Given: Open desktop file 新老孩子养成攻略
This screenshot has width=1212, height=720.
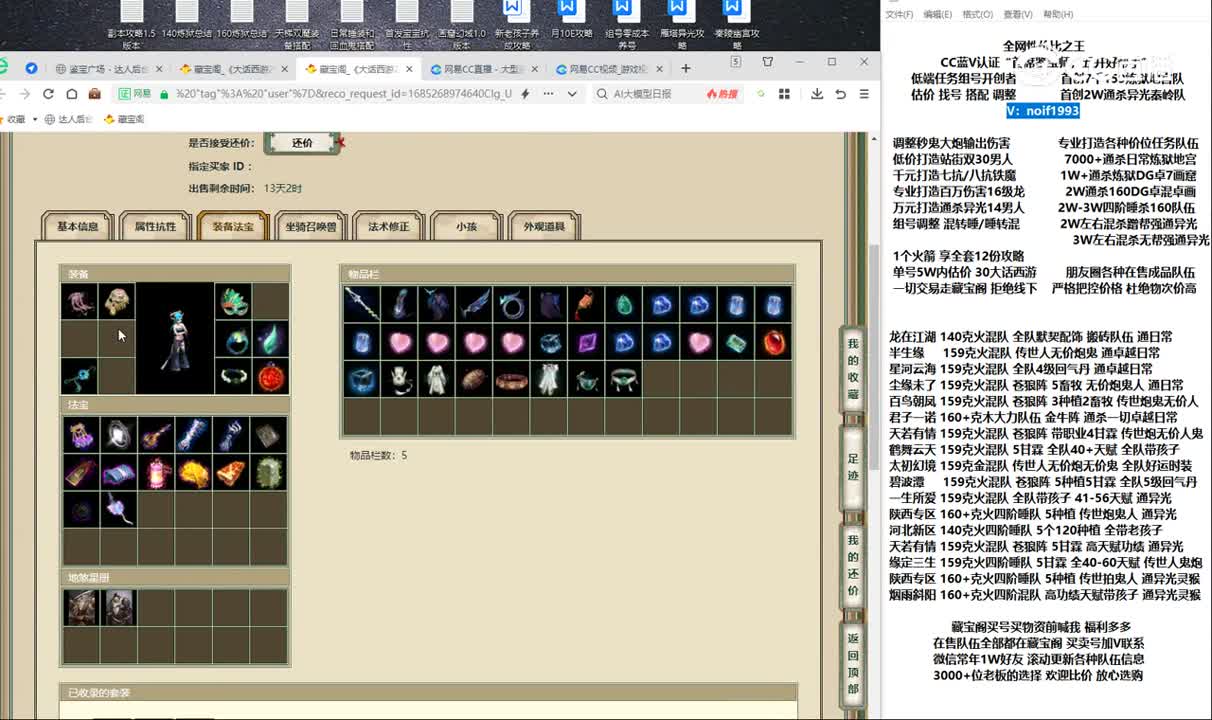Looking at the screenshot, I should pos(517,25).
